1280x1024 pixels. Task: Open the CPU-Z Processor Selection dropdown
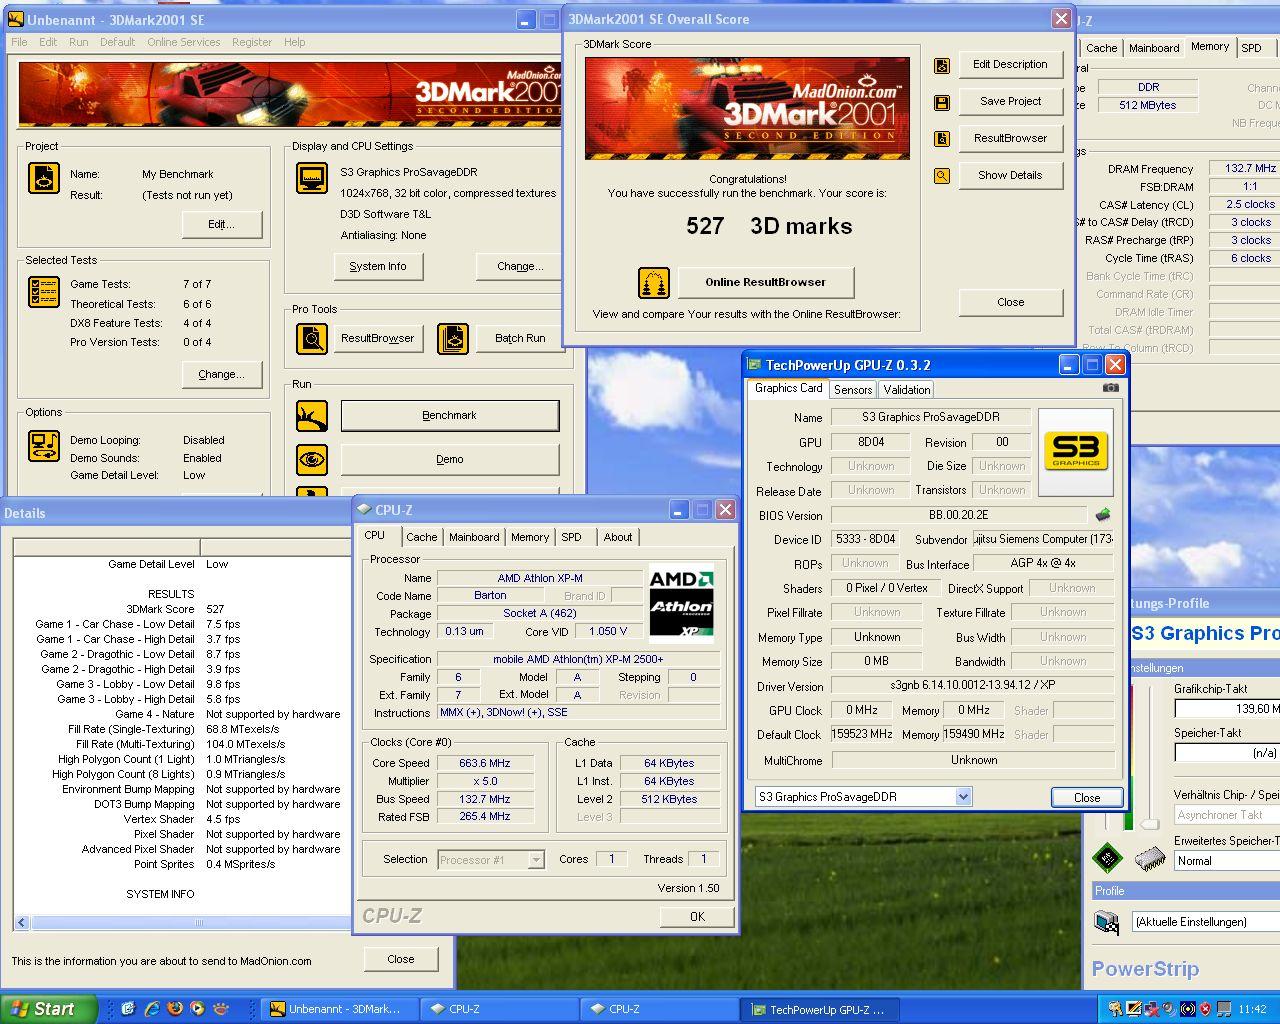(536, 860)
